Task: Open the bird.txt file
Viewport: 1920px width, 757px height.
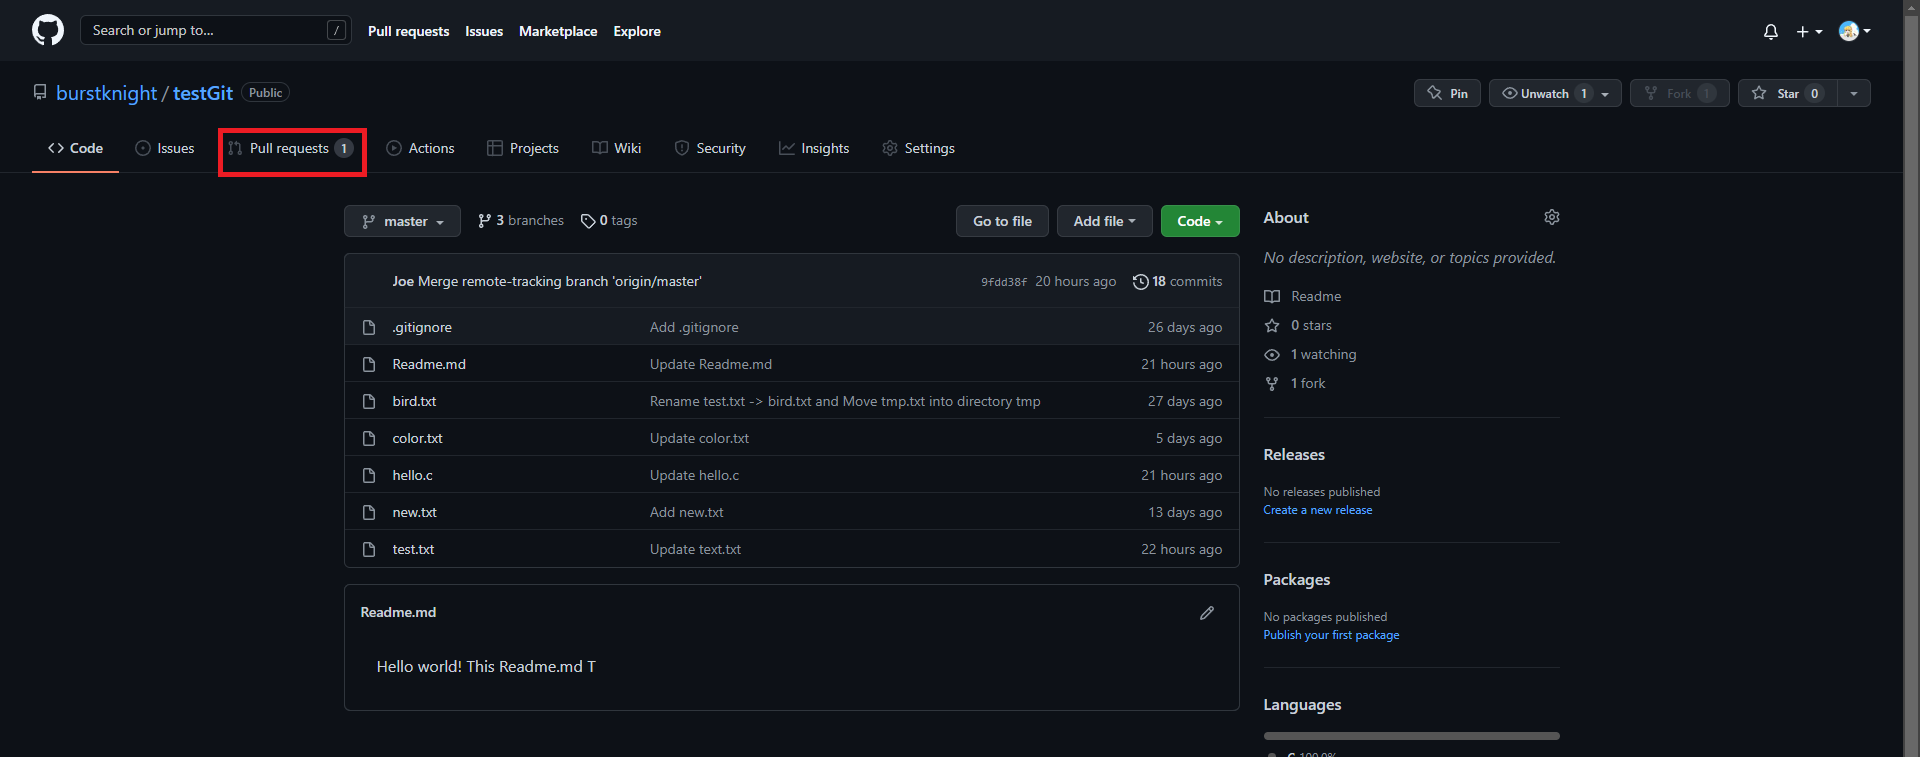Action: (x=414, y=401)
